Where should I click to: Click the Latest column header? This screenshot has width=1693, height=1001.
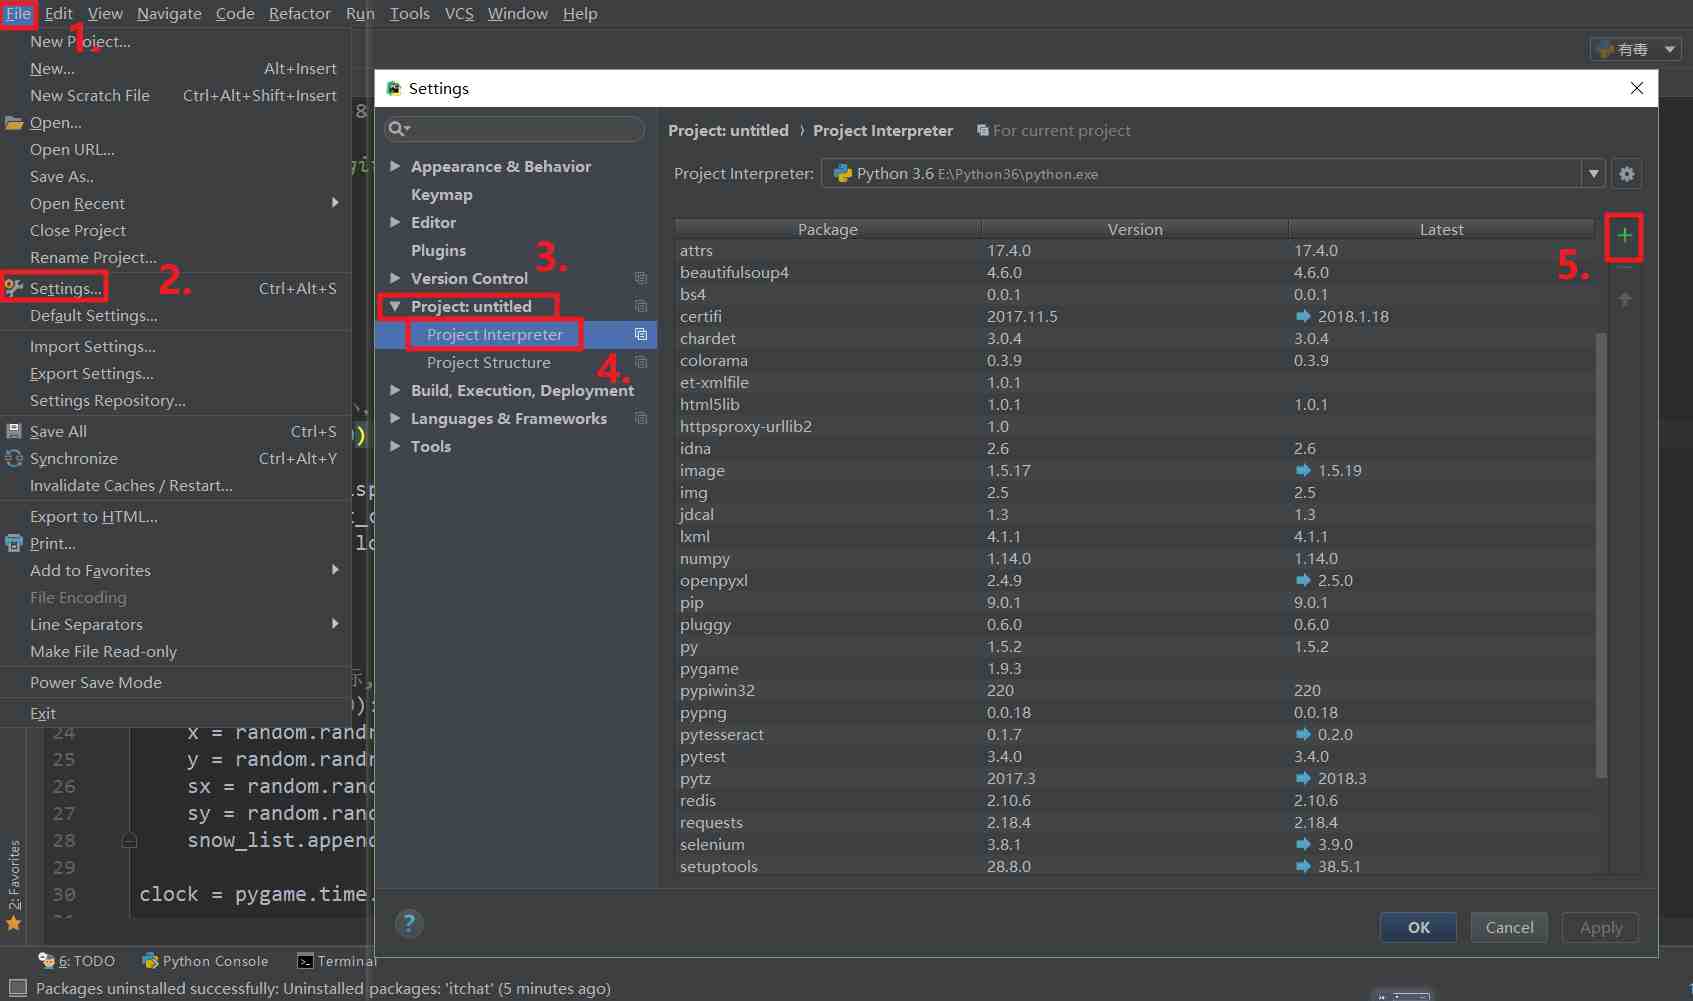(1441, 229)
